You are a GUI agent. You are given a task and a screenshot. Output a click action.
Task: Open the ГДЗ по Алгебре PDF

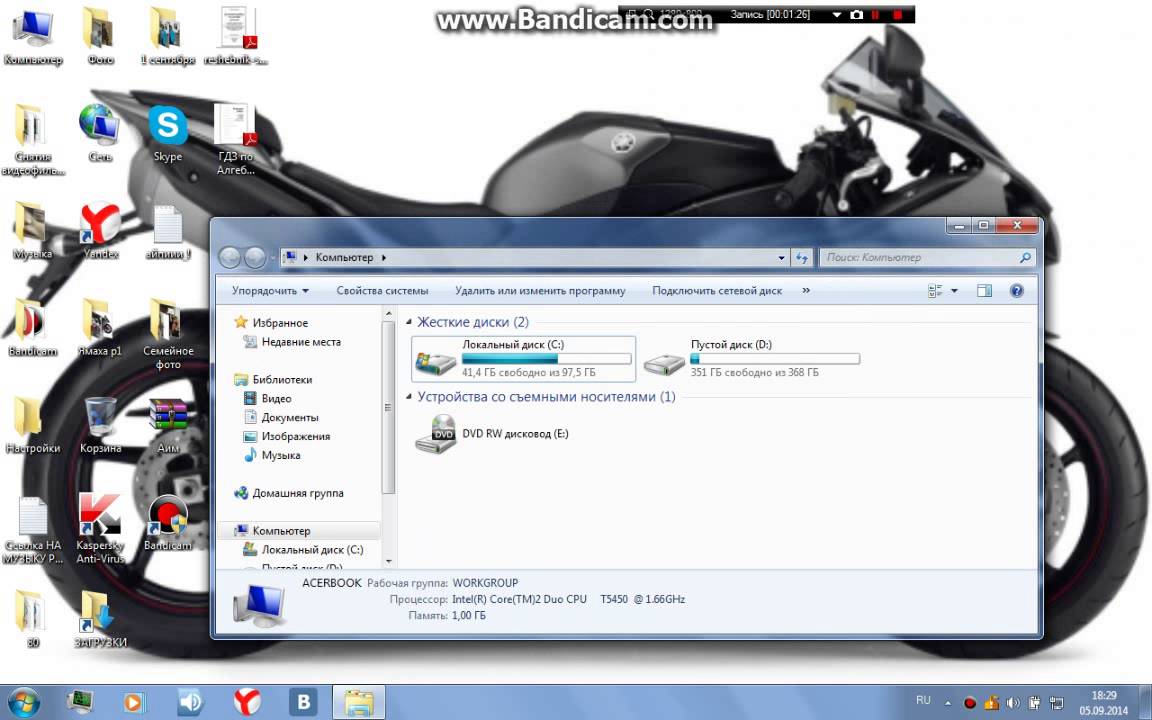[236, 140]
